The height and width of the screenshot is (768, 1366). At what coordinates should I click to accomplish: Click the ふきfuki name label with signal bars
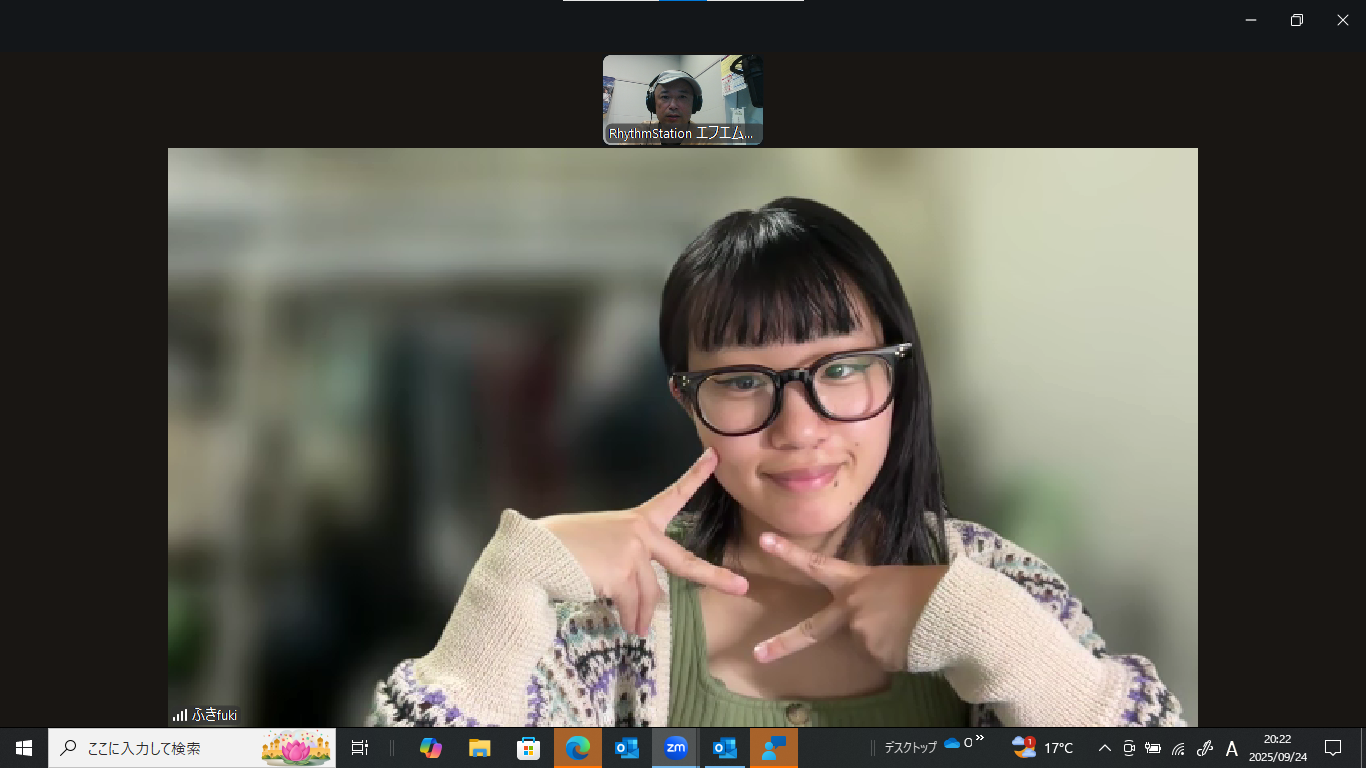(205, 715)
